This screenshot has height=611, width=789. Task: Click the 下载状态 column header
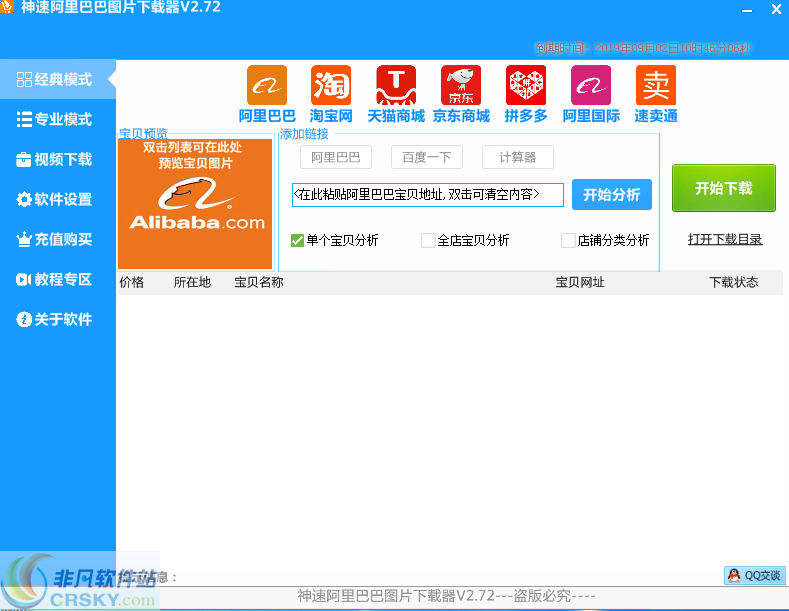(734, 282)
